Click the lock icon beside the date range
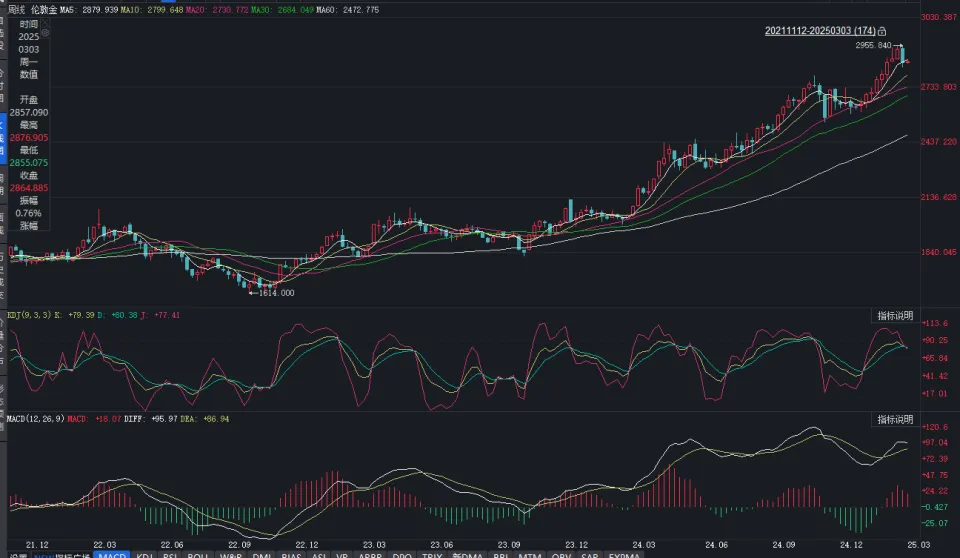This screenshot has height=558, width=960. [882, 32]
